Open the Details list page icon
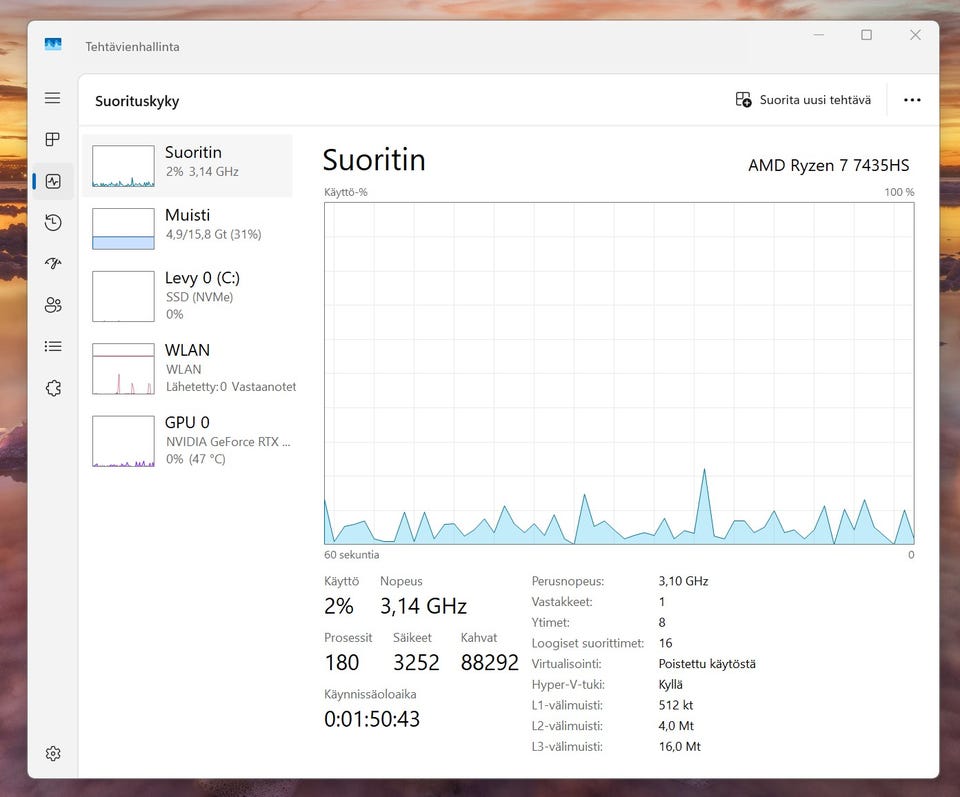The height and width of the screenshot is (797, 960). pyautogui.click(x=53, y=346)
